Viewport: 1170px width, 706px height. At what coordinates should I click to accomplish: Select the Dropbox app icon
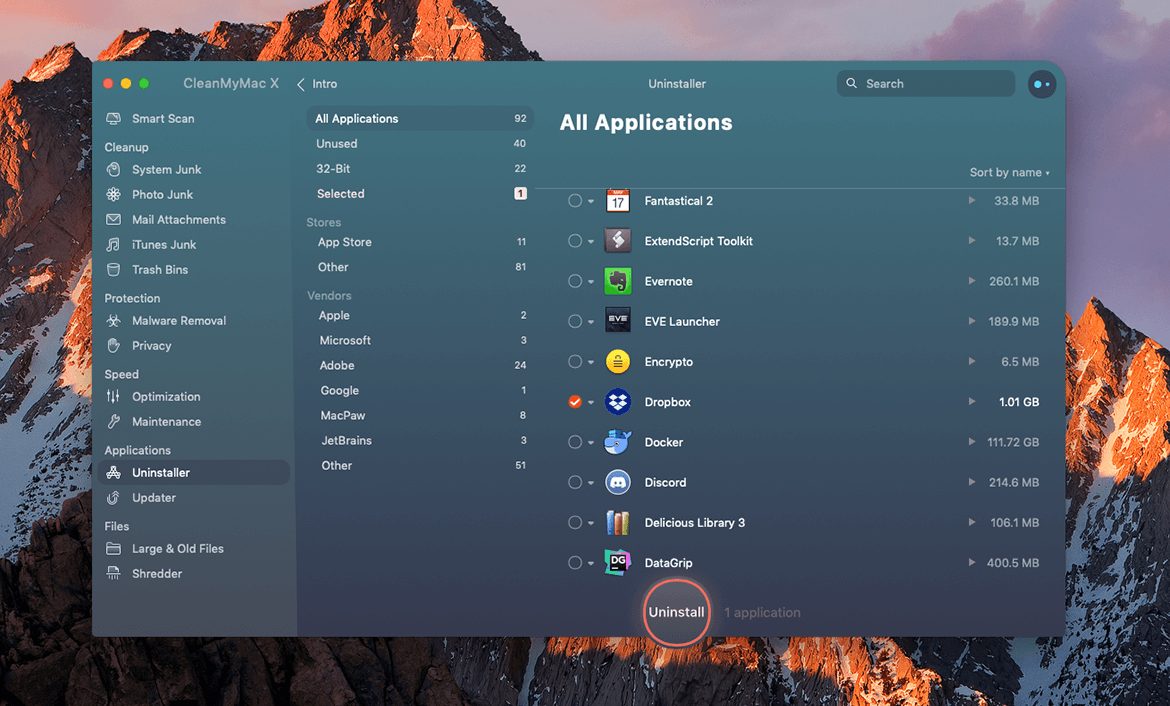pos(618,402)
